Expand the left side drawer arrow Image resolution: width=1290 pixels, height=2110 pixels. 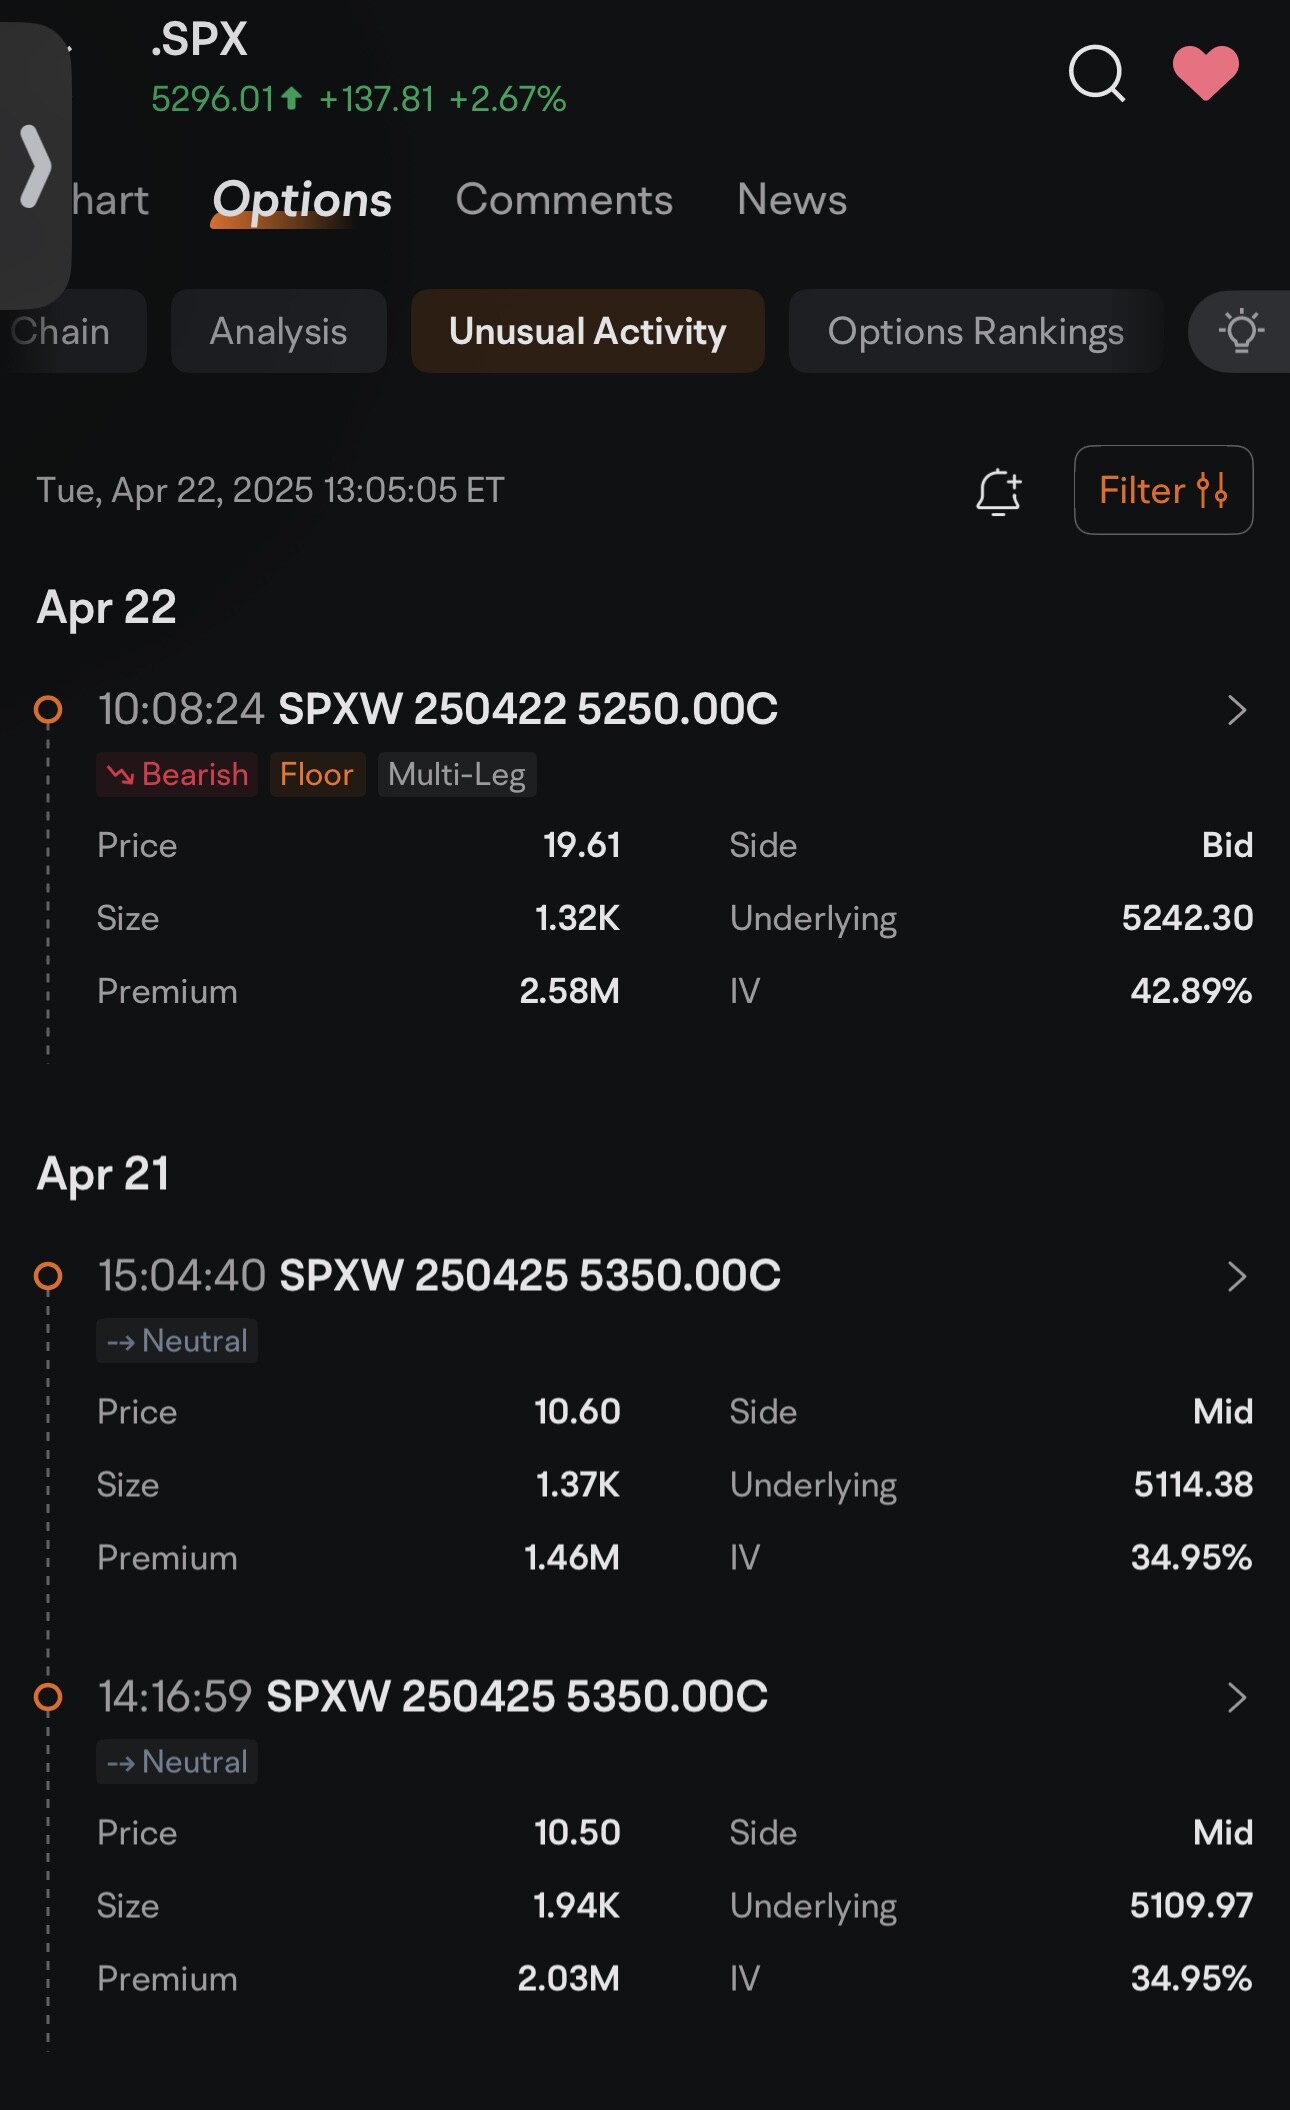tap(35, 166)
